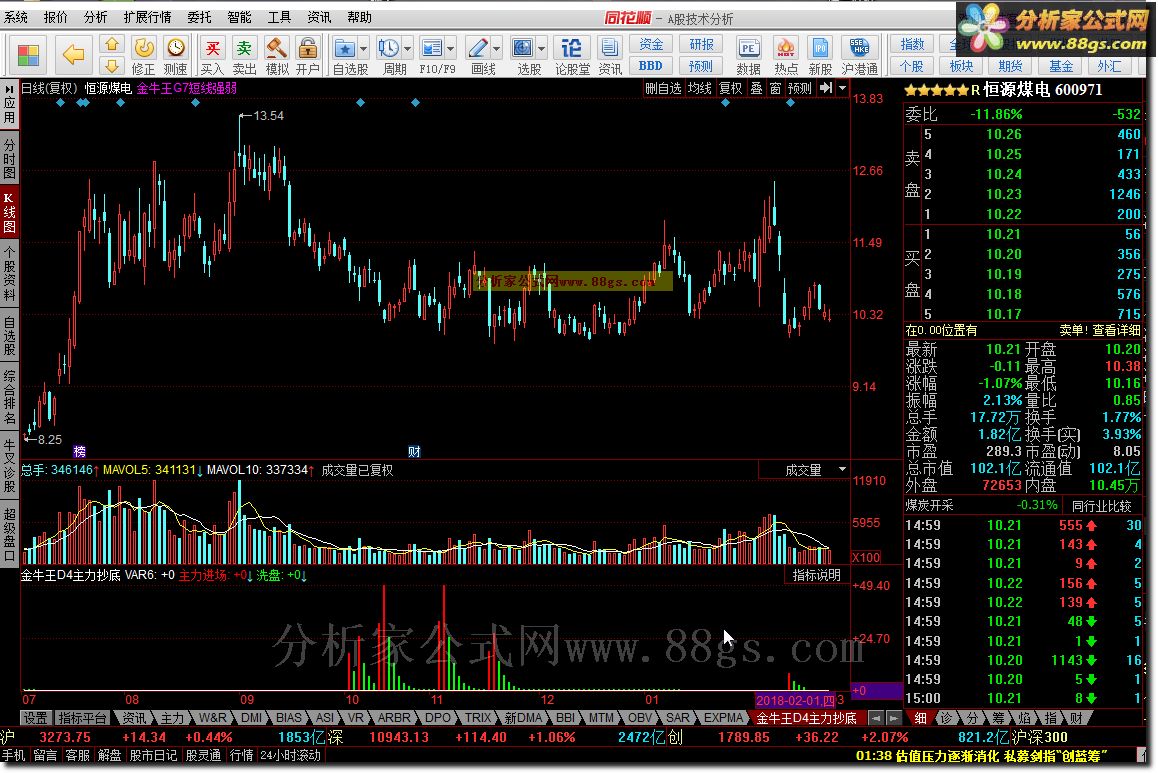This screenshot has height=773, width=1158.
Task: Click the 指标说明 indicator description button
Action: click(x=816, y=575)
